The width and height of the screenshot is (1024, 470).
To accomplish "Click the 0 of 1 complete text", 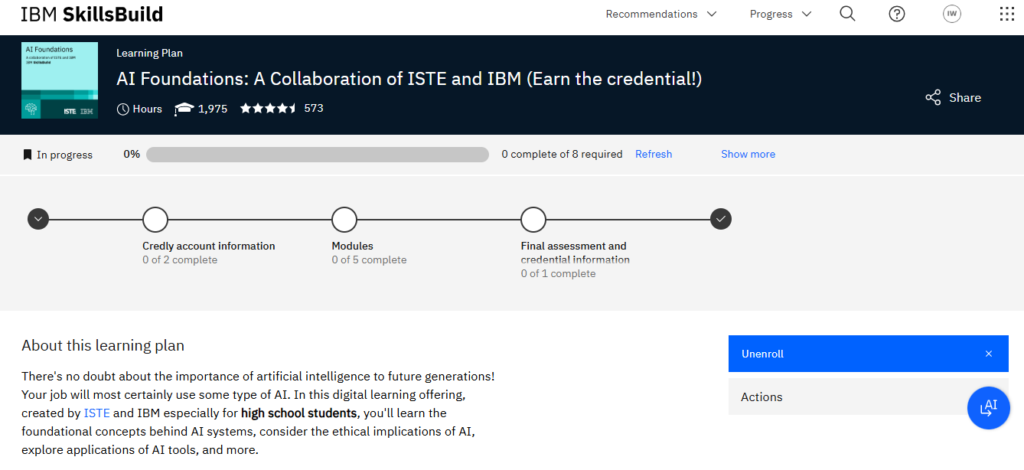I will [x=558, y=274].
